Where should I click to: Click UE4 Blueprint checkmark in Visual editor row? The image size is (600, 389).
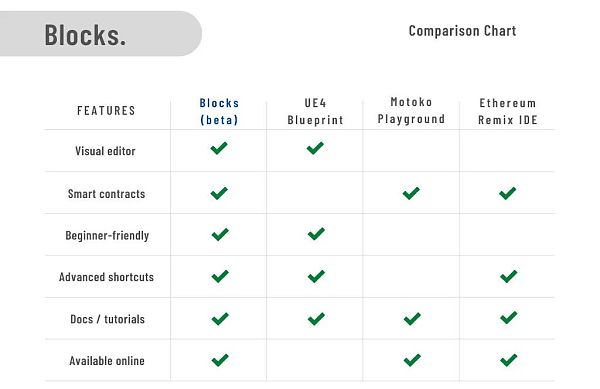(x=315, y=148)
